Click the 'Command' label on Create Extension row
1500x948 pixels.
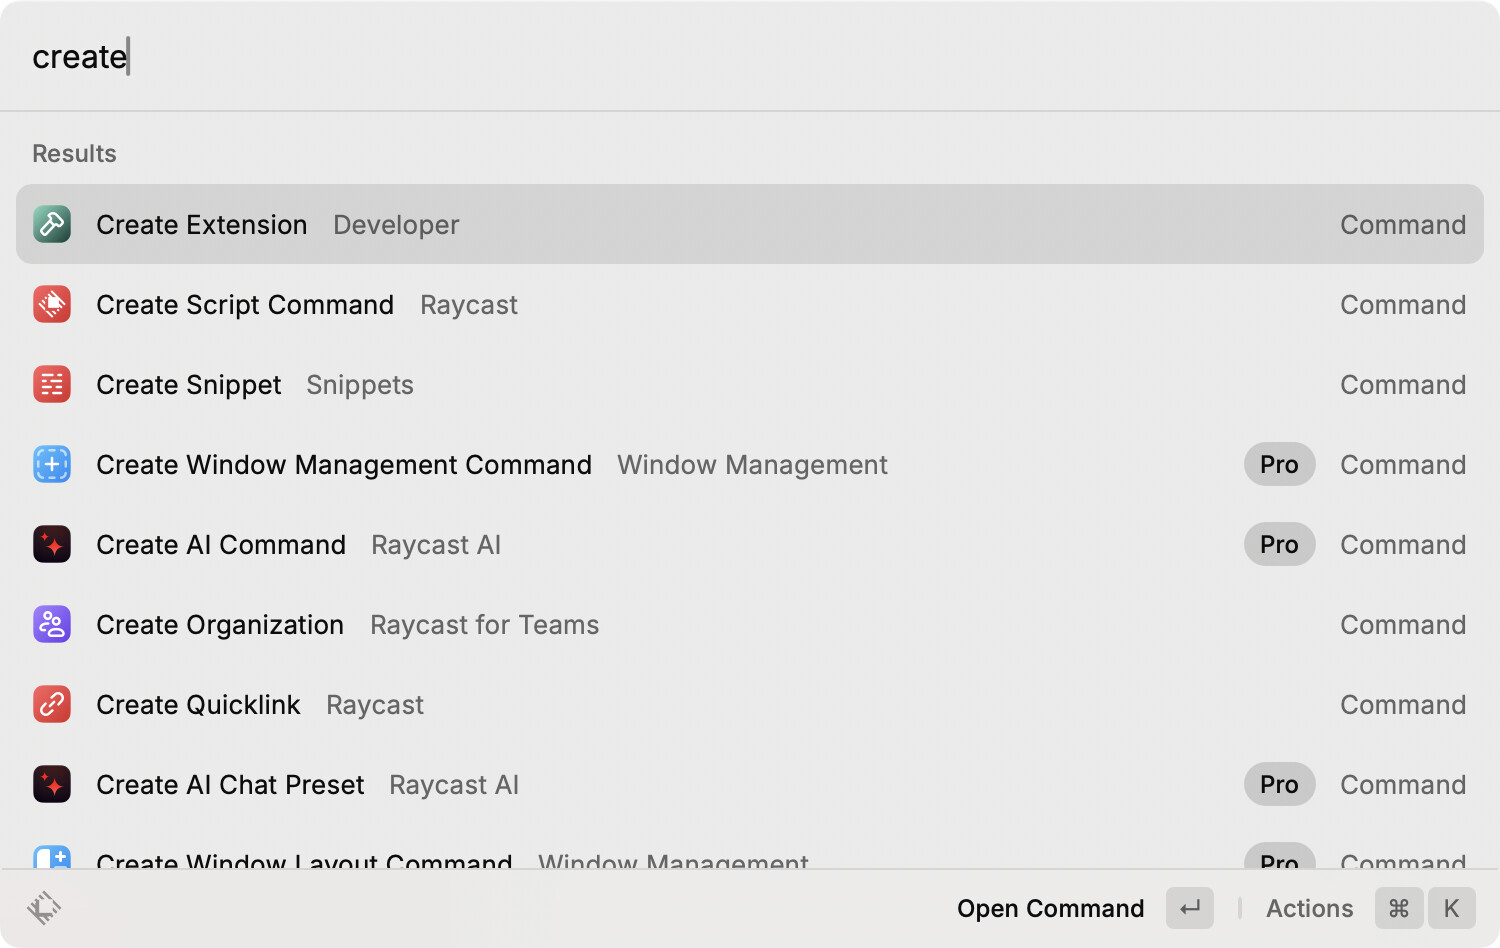point(1403,225)
